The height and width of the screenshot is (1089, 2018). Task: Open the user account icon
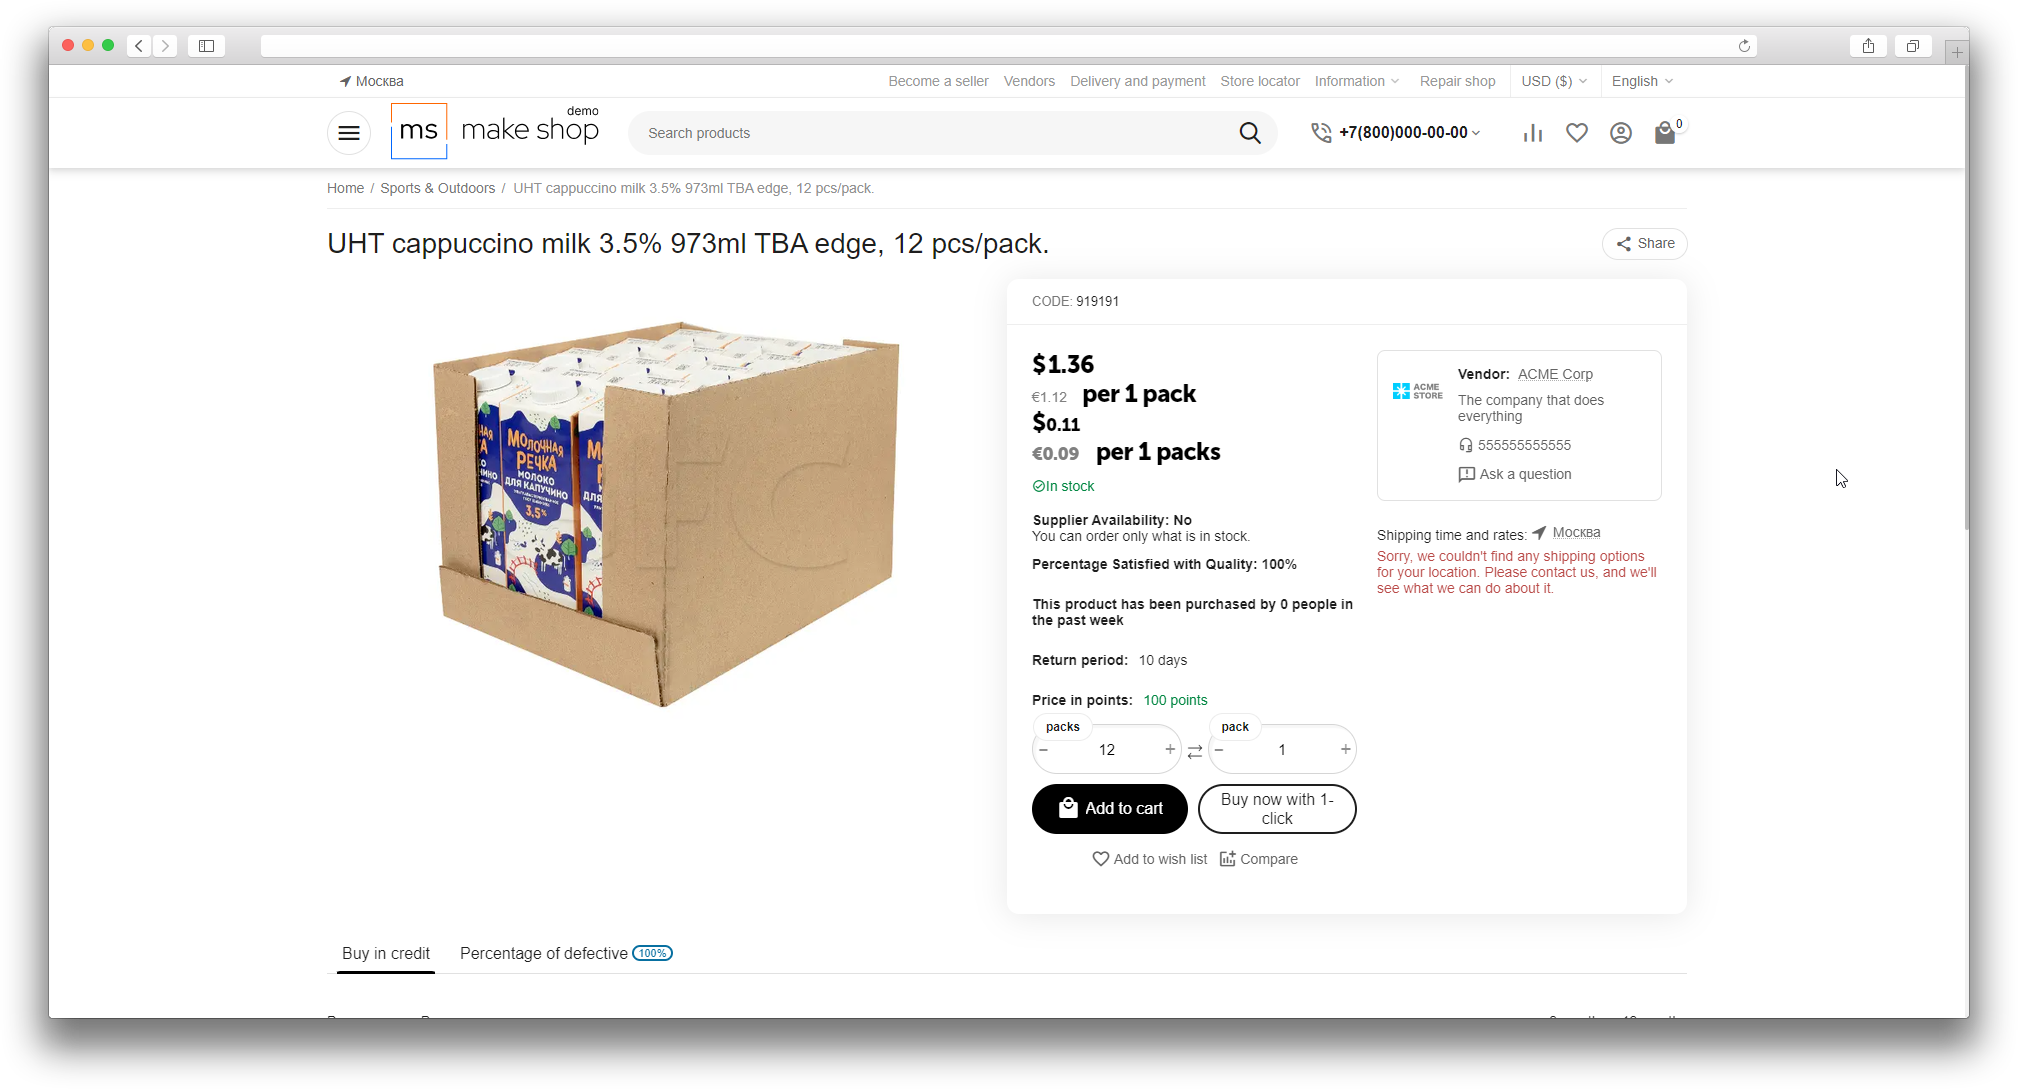click(1621, 133)
